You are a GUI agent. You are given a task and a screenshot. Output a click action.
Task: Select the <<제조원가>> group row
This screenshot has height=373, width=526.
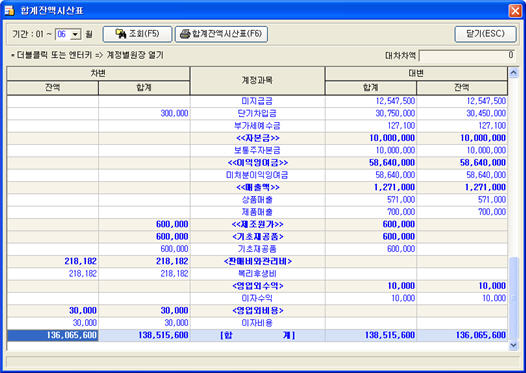click(x=257, y=224)
